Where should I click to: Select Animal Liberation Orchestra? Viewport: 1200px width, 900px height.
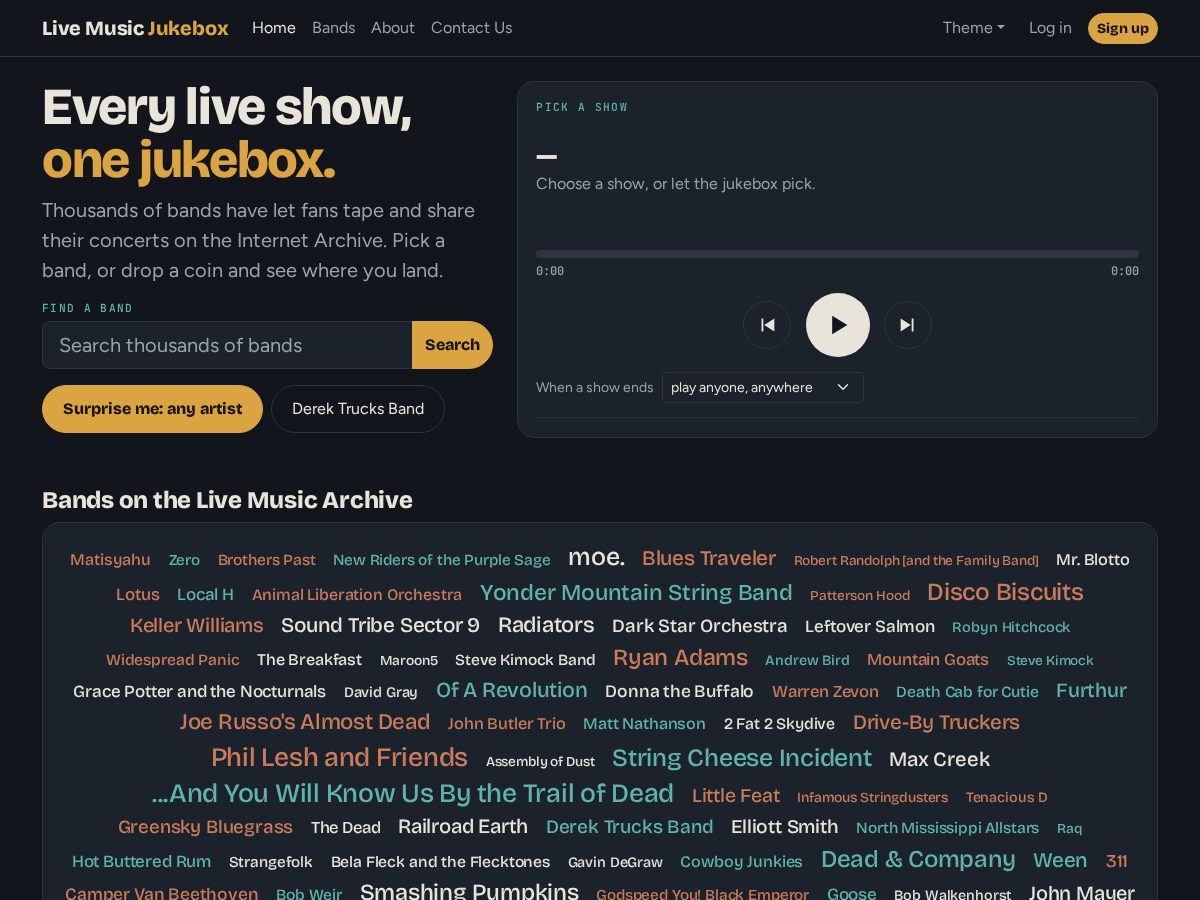coord(357,595)
